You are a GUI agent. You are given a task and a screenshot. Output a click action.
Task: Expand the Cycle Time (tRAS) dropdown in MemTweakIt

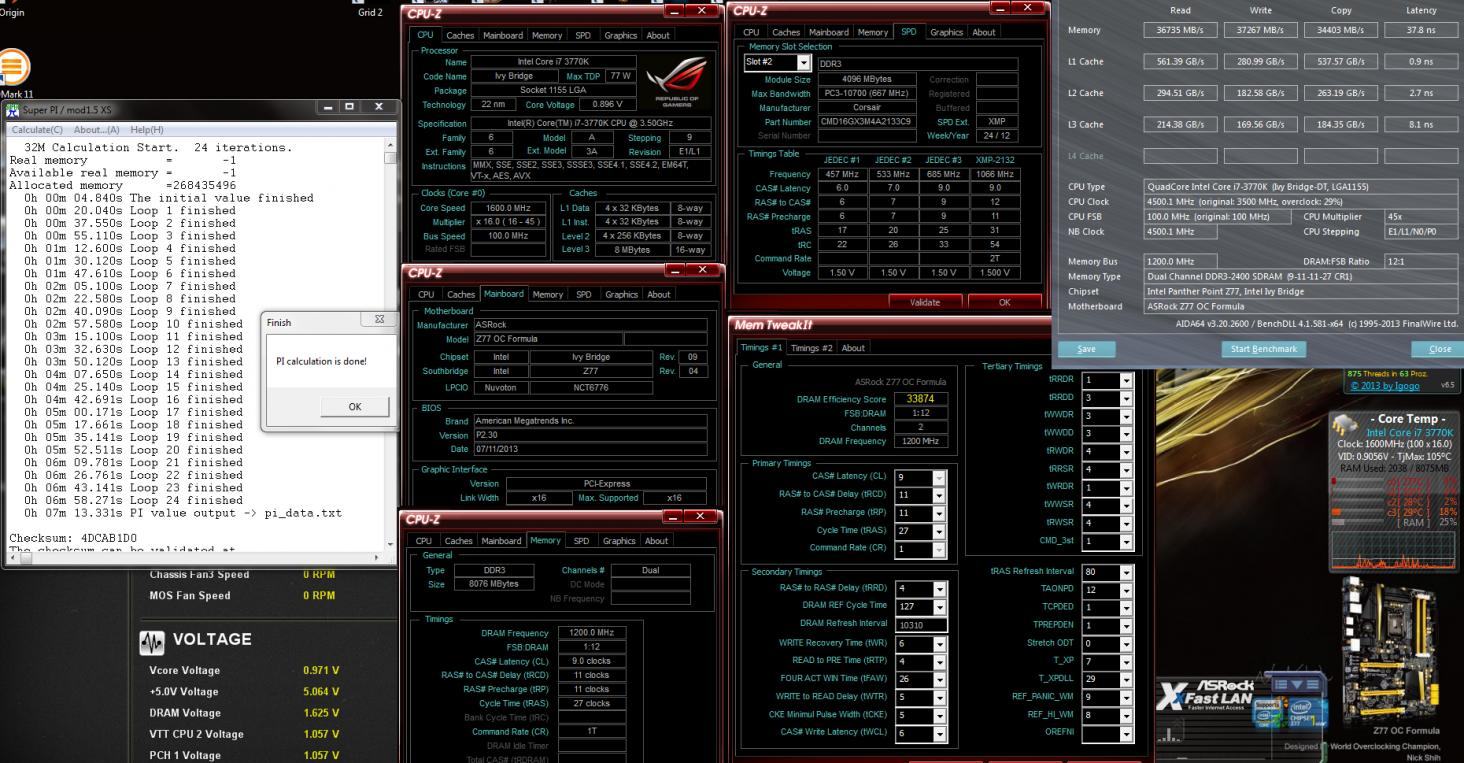pos(938,530)
